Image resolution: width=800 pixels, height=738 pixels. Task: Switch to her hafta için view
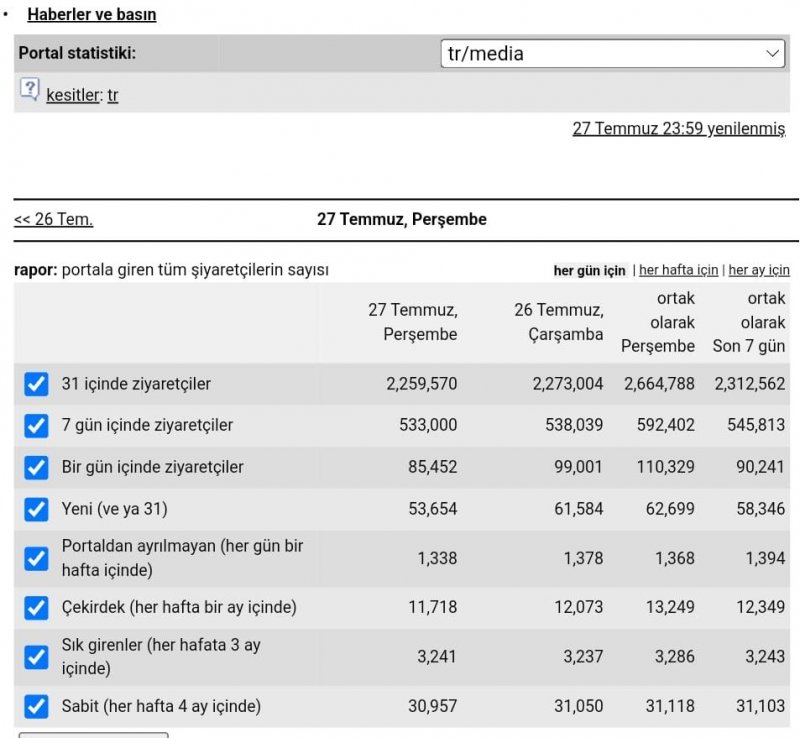(679, 270)
